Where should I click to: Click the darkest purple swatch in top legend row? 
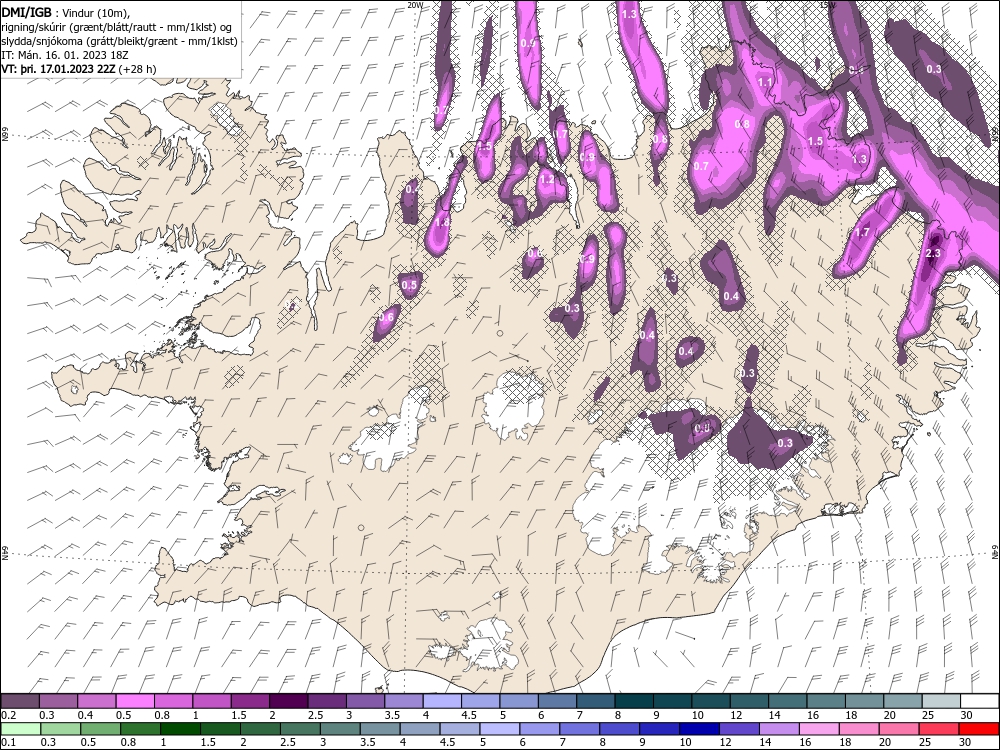(288, 701)
